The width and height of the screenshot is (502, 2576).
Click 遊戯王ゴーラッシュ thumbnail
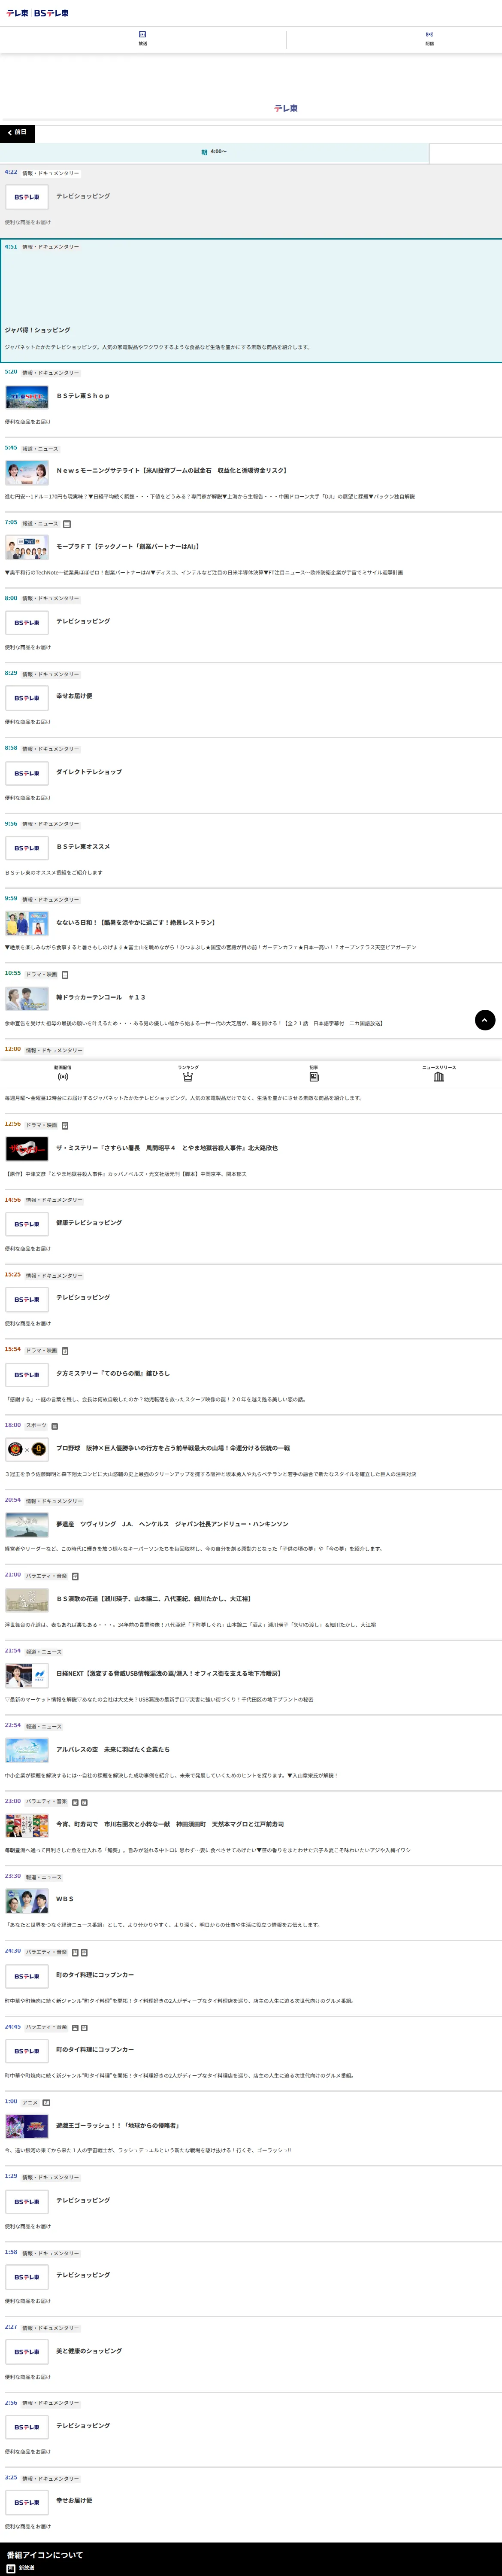click(27, 2126)
